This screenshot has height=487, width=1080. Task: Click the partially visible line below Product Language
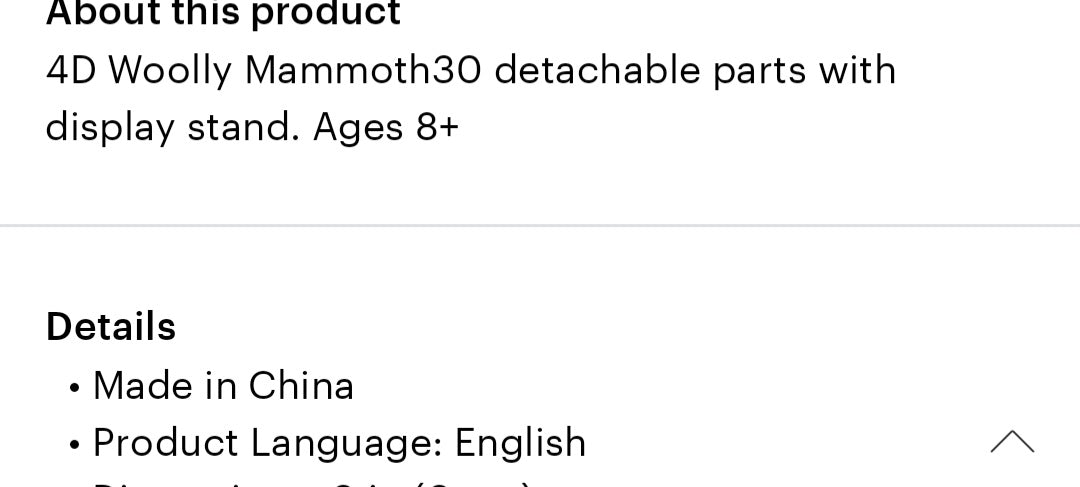coord(310,483)
